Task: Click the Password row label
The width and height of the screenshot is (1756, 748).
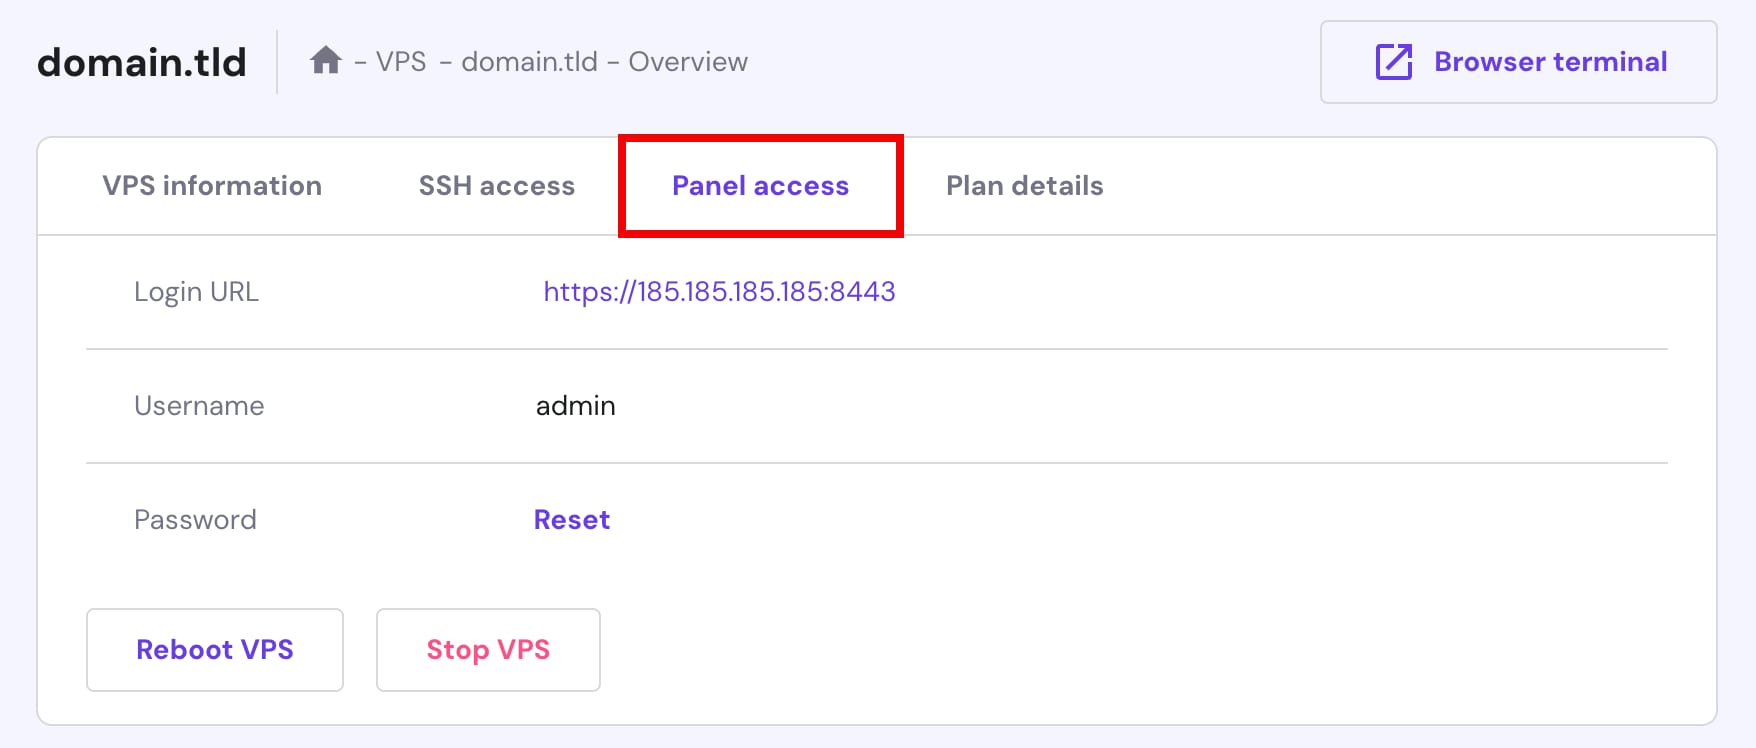Action: [x=195, y=519]
